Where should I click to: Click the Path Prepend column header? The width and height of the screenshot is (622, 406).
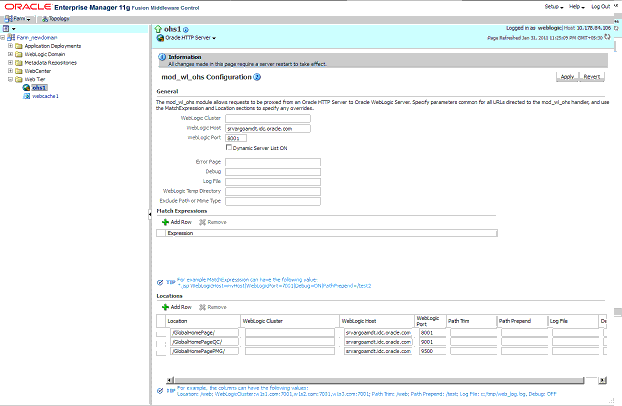522,321
